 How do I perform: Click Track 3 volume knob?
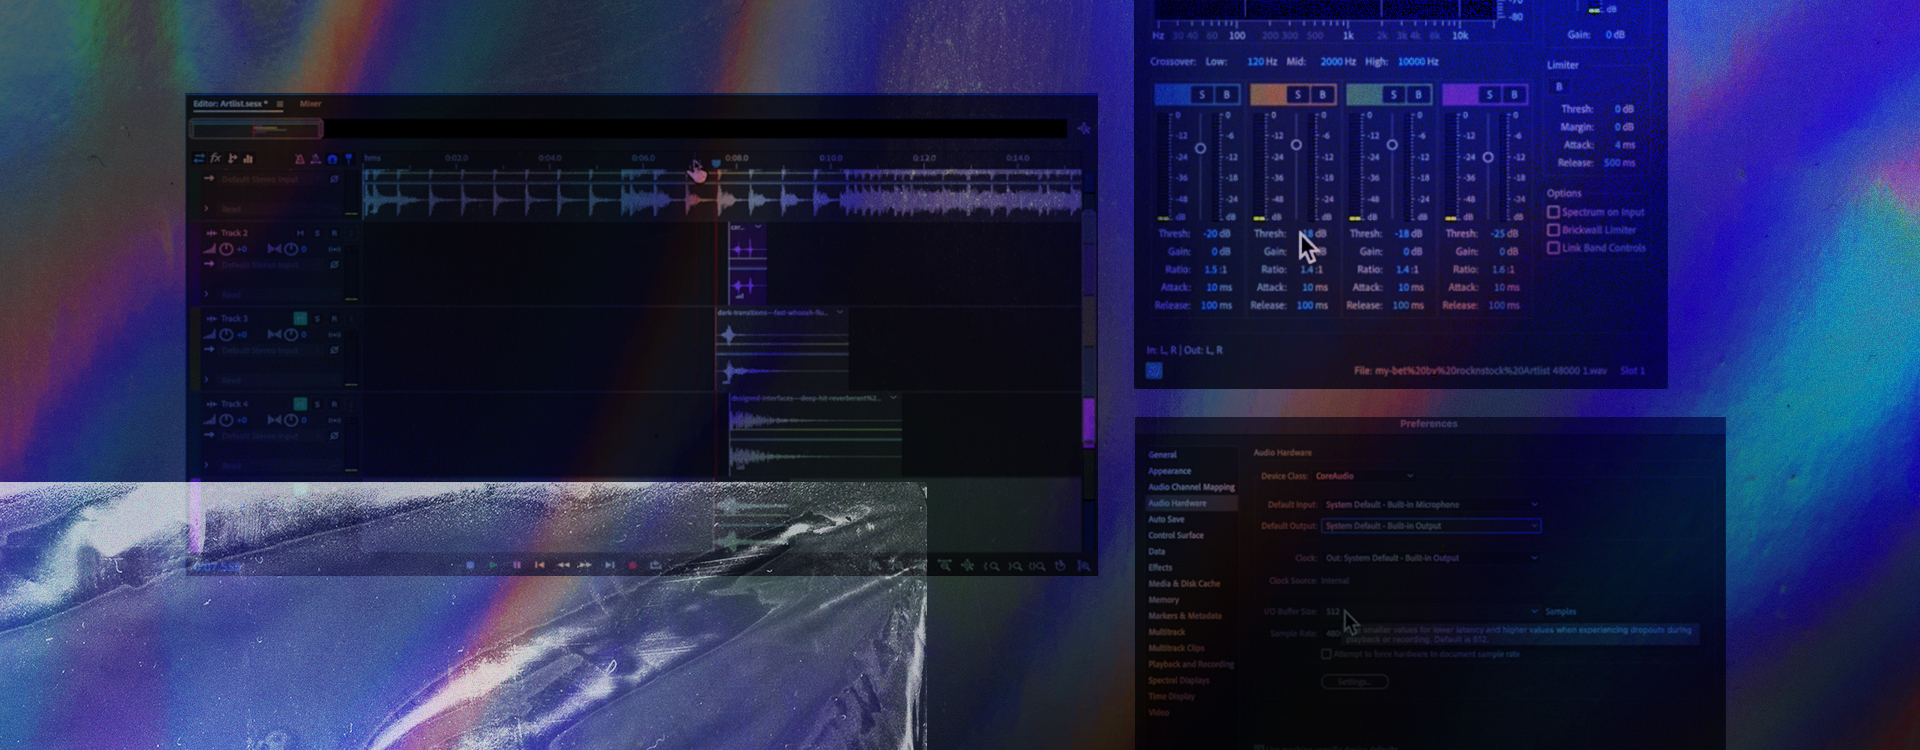point(226,334)
